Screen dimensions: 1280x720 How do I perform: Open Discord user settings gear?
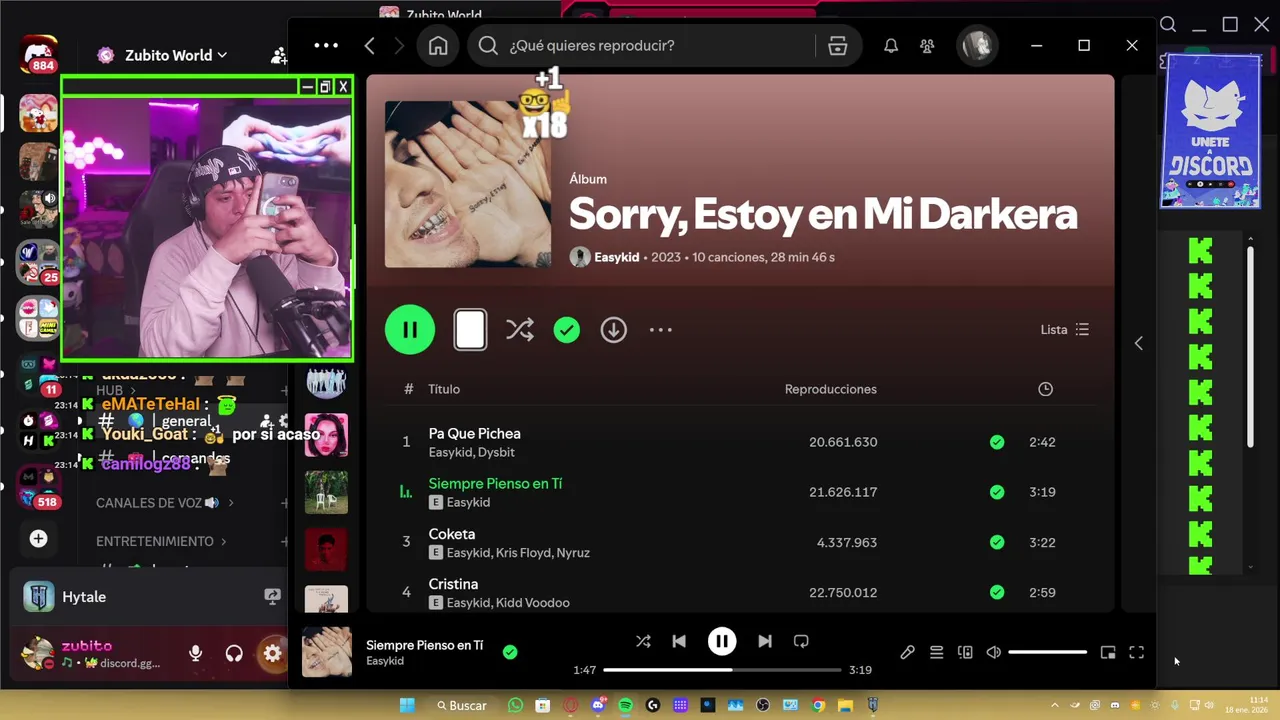[272, 654]
